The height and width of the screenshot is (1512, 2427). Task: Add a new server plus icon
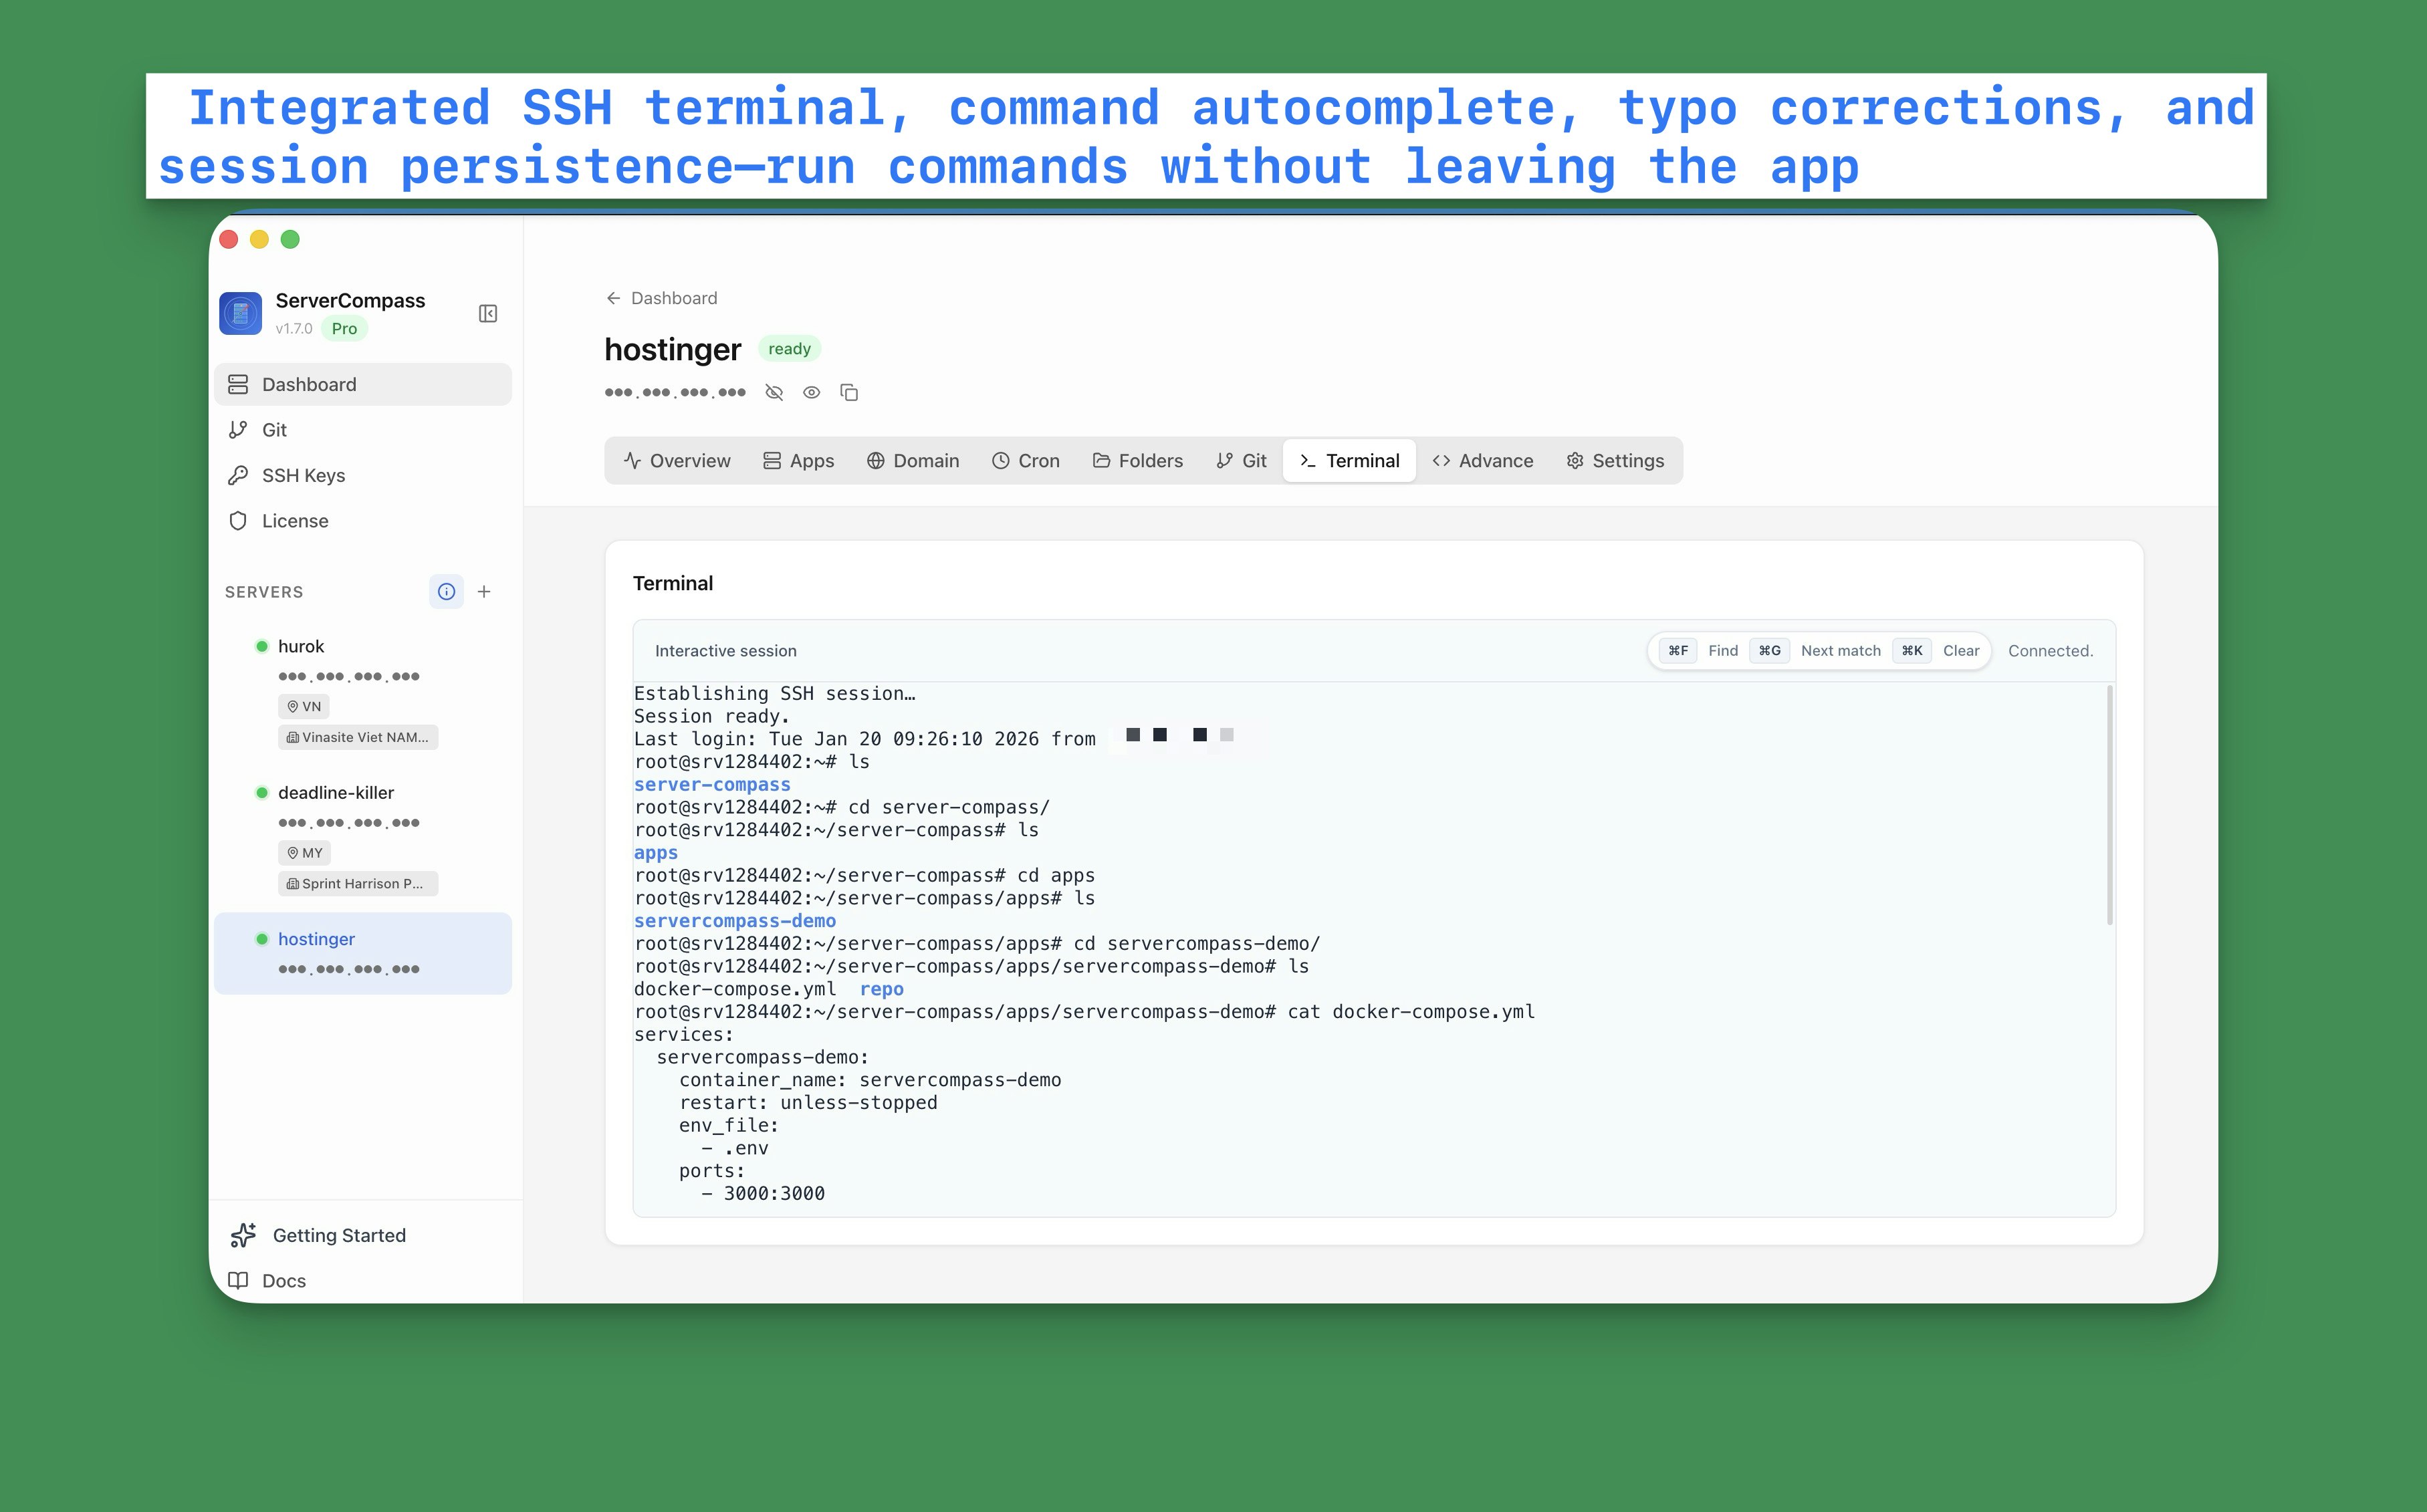(484, 592)
